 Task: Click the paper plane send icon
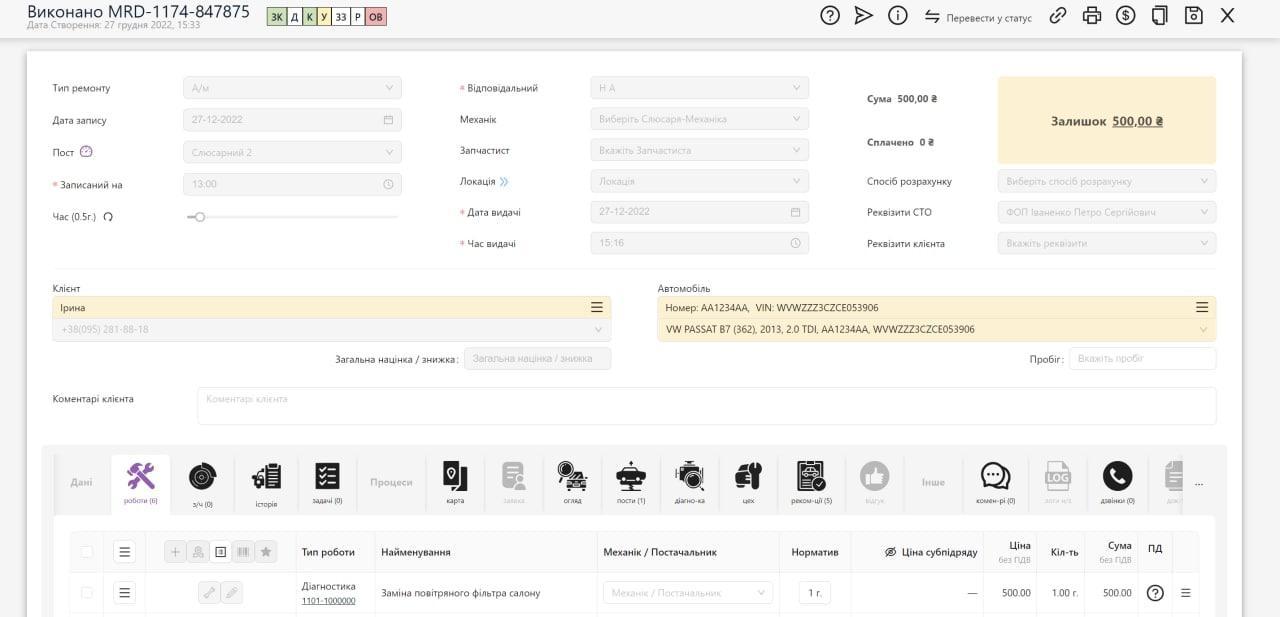point(863,16)
